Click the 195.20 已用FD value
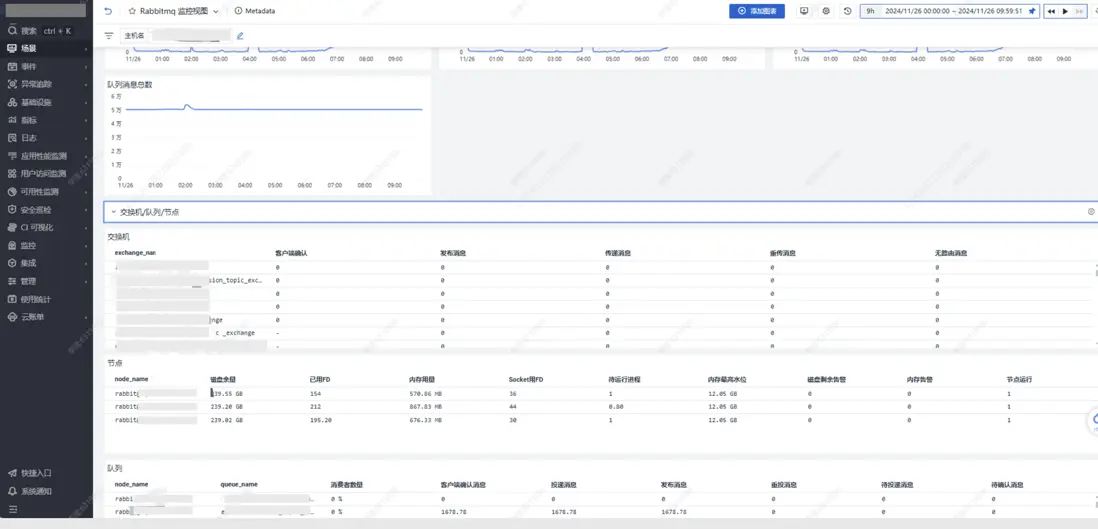This screenshot has width=1098, height=529. (321, 420)
